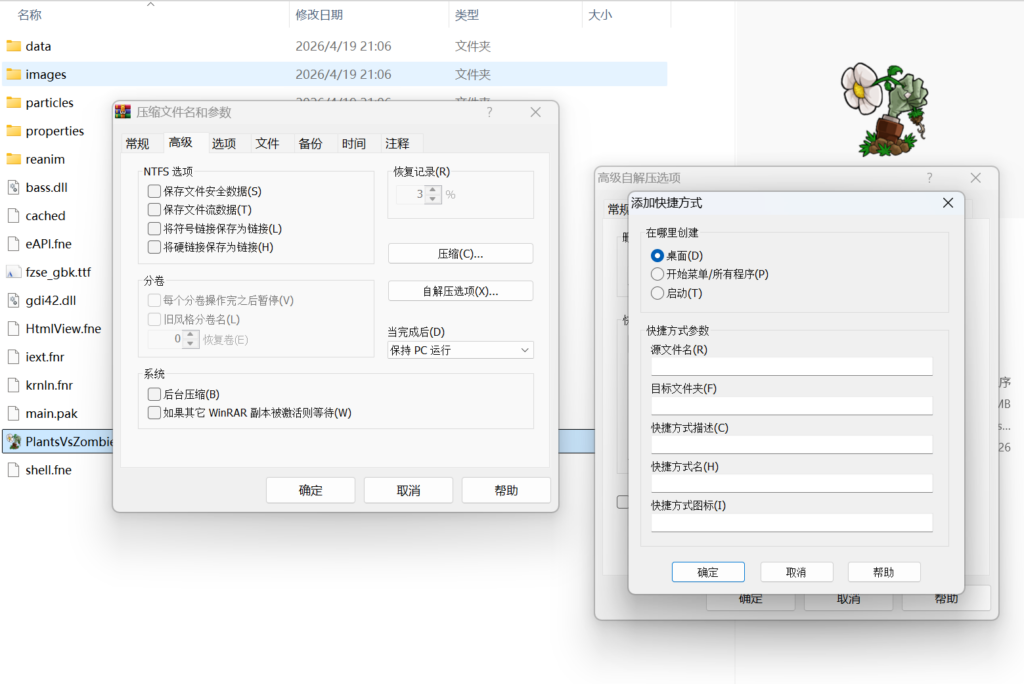Select the 开始菜单/所有程序(P) radio button

click(657, 274)
